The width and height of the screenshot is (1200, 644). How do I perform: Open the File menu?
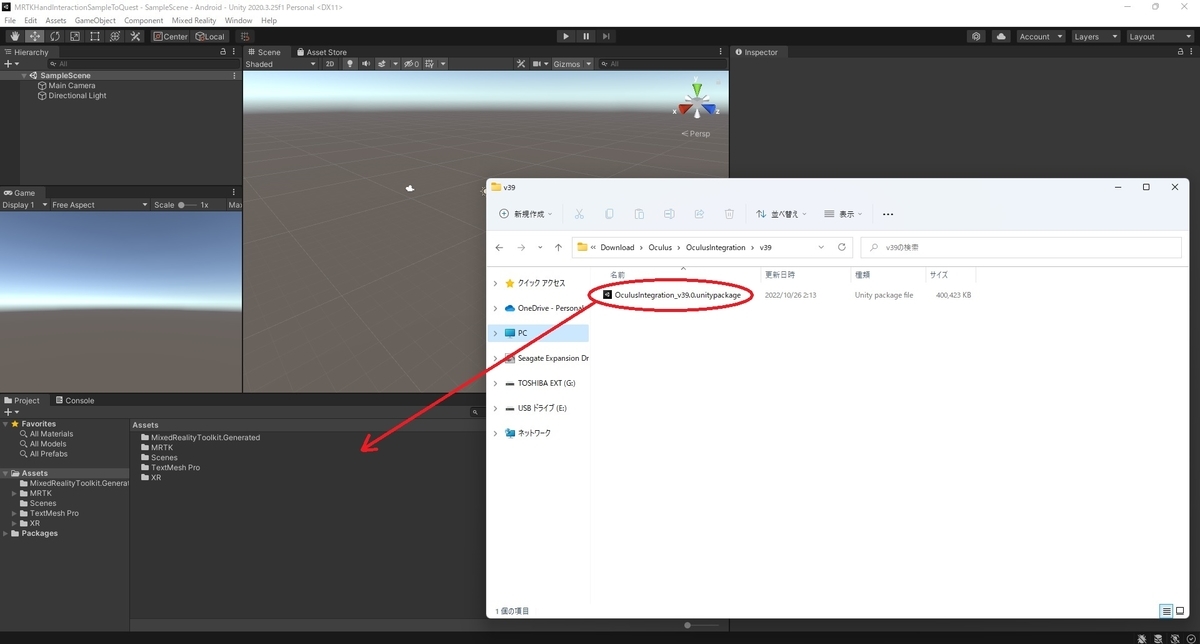tap(10, 20)
